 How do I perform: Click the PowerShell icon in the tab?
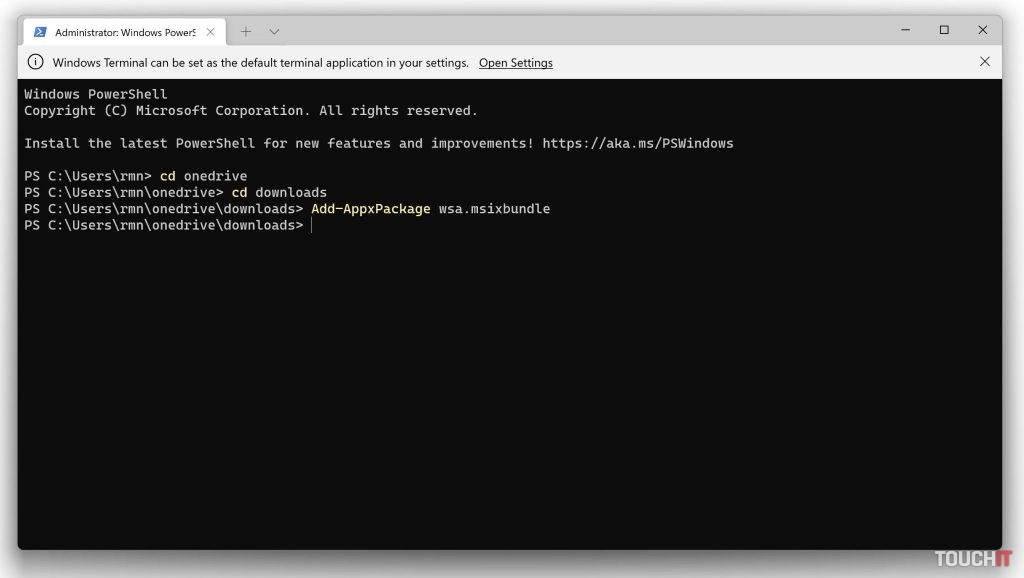40,32
